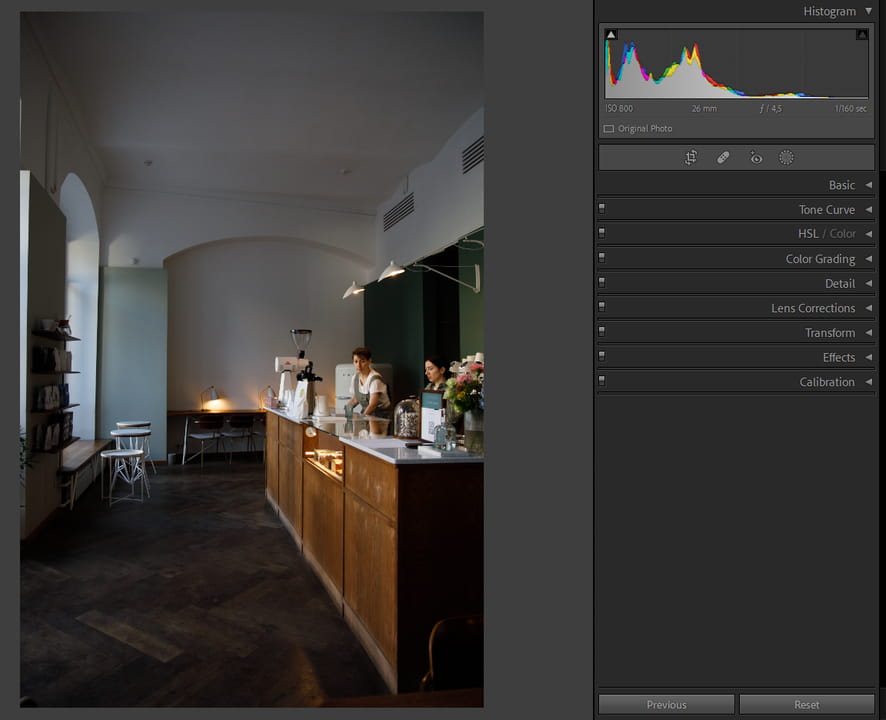
Task: Select the Spot Removal healing tool
Action: pyautogui.click(x=723, y=158)
